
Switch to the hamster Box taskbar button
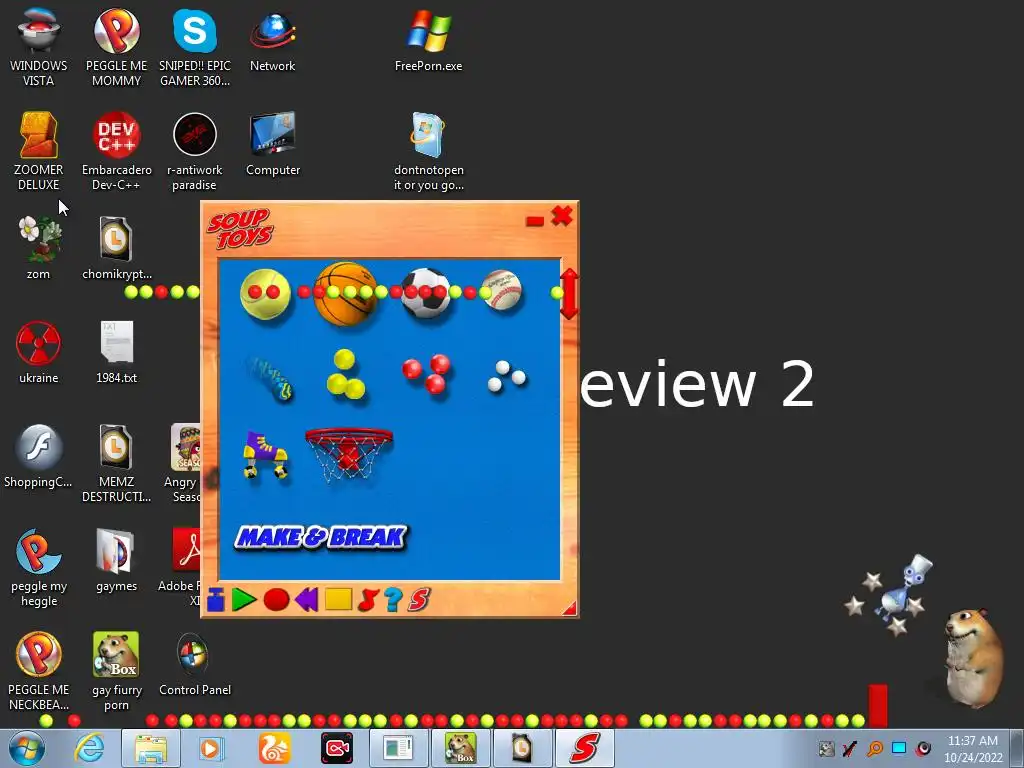click(460, 748)
